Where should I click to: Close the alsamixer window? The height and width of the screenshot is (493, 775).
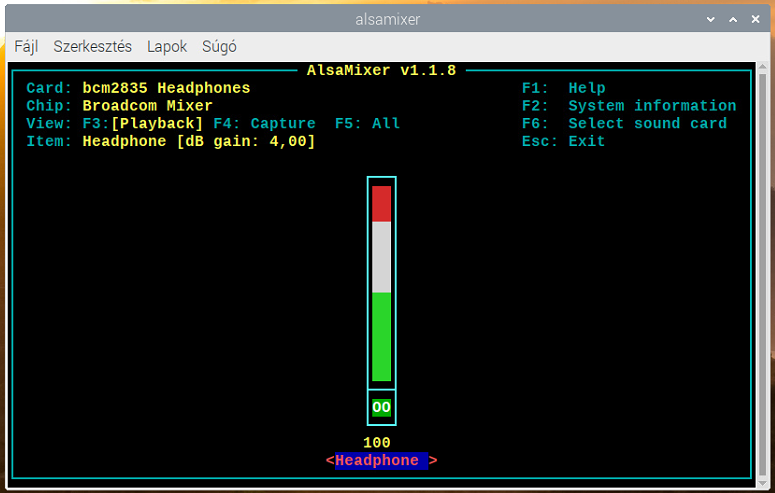(755, 19)
